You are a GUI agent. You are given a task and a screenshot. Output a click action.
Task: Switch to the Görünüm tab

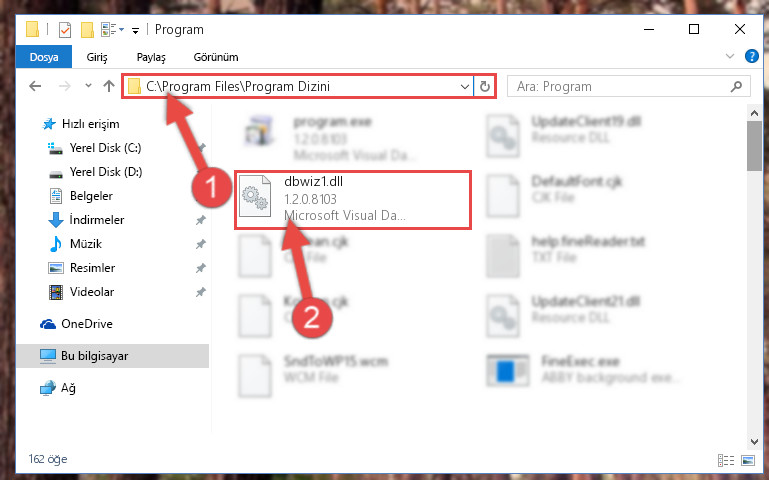[x=216, y=57]
